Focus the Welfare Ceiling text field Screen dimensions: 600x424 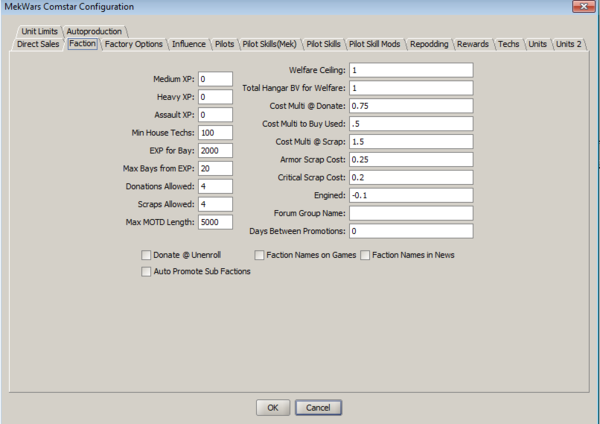[410, 70]
